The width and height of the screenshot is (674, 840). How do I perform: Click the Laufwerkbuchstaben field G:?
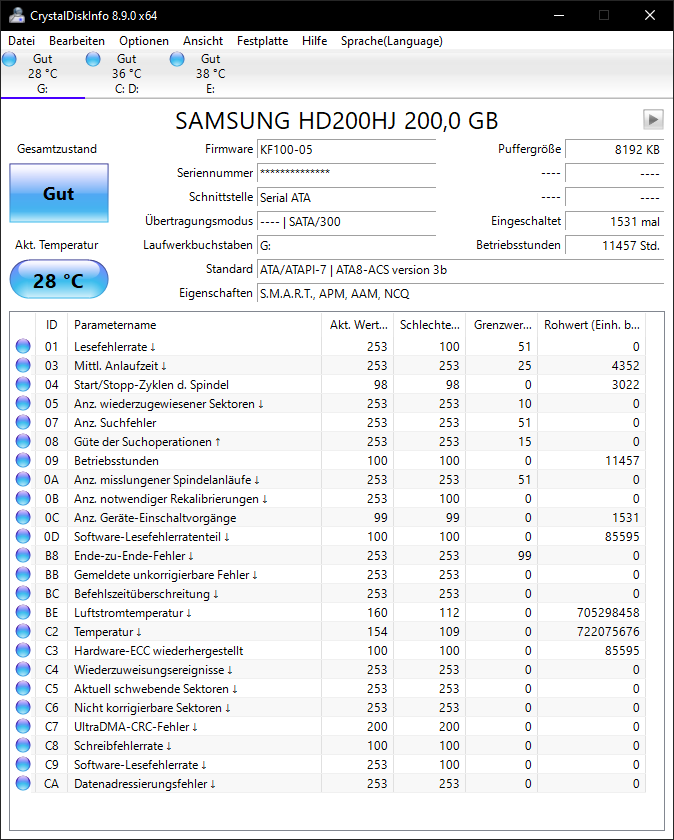pyautogui.click(x=346, y=246)
